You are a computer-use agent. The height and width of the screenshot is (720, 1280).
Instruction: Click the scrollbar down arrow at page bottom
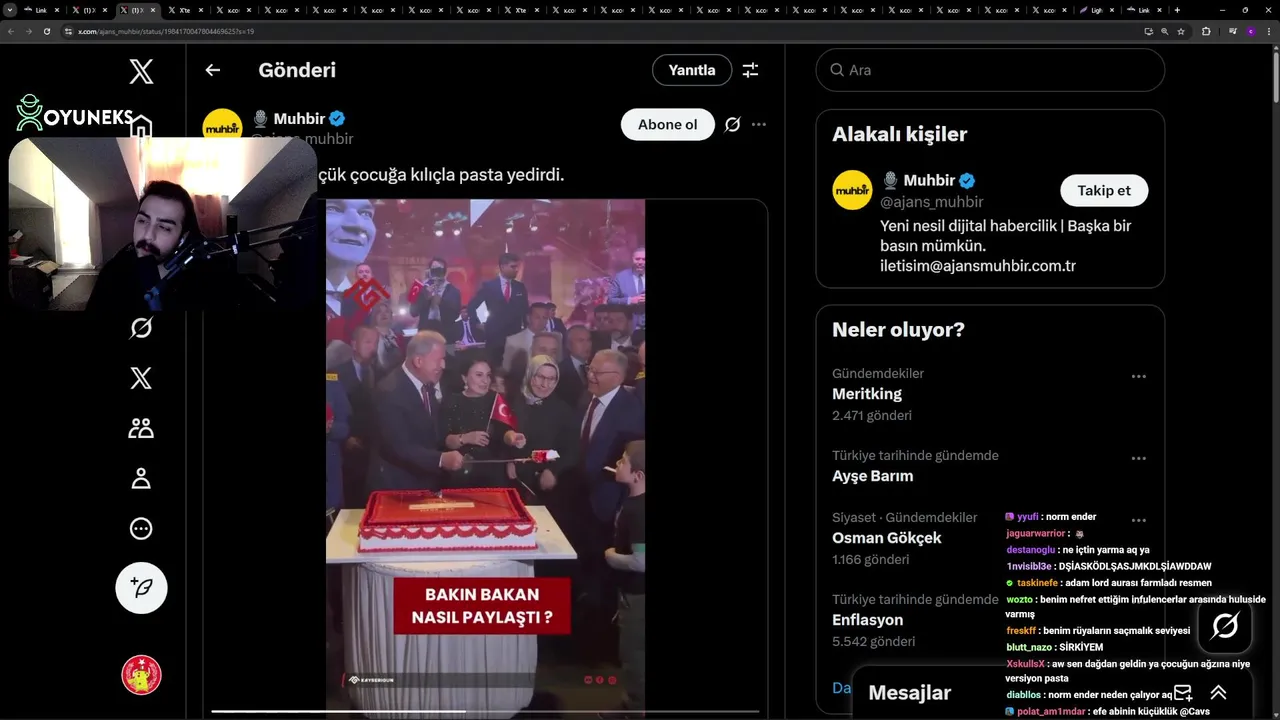1275,714
